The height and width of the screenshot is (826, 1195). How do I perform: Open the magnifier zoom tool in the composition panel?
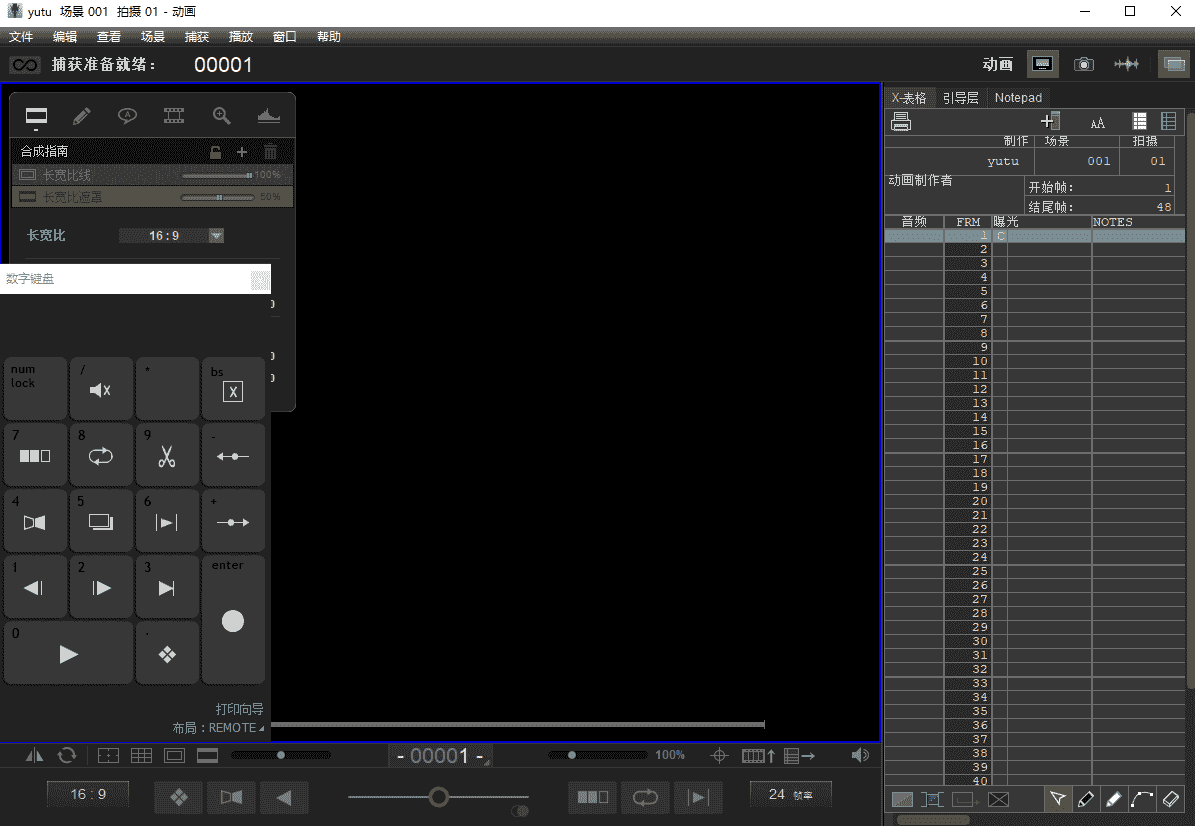pos(222,116)
